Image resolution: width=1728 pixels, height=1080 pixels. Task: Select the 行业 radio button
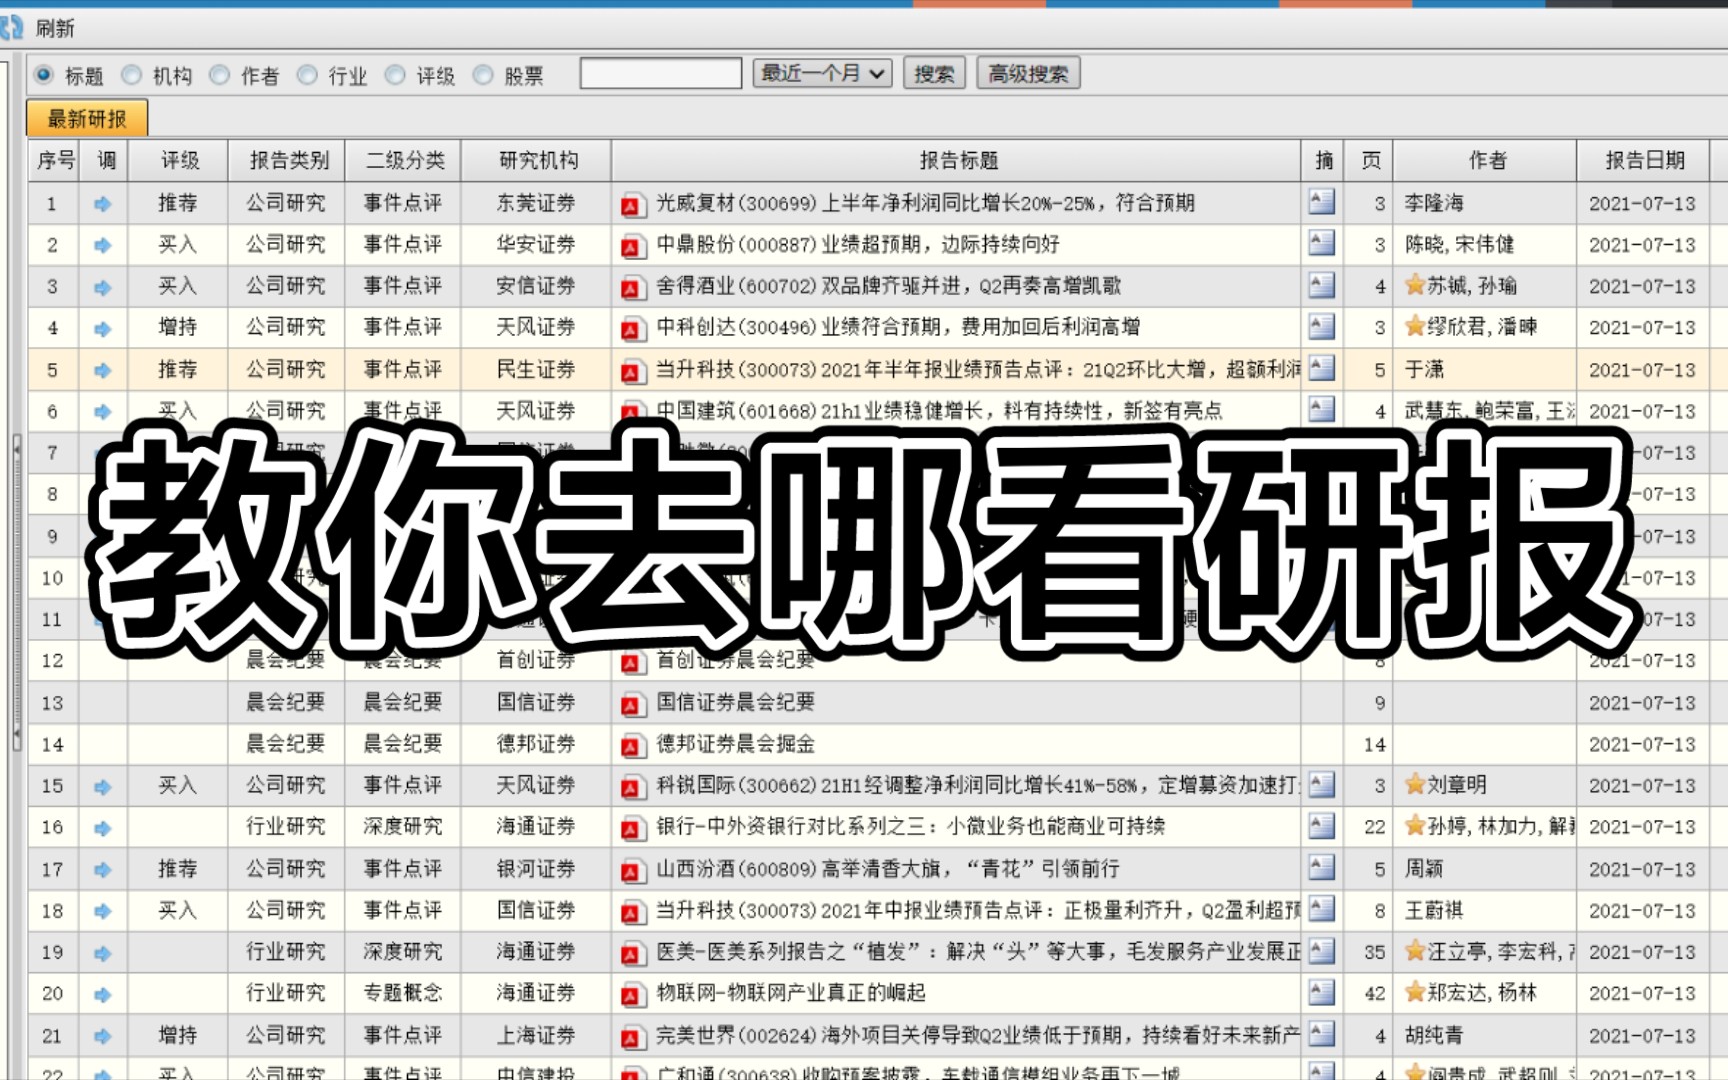tap(307, 75)
